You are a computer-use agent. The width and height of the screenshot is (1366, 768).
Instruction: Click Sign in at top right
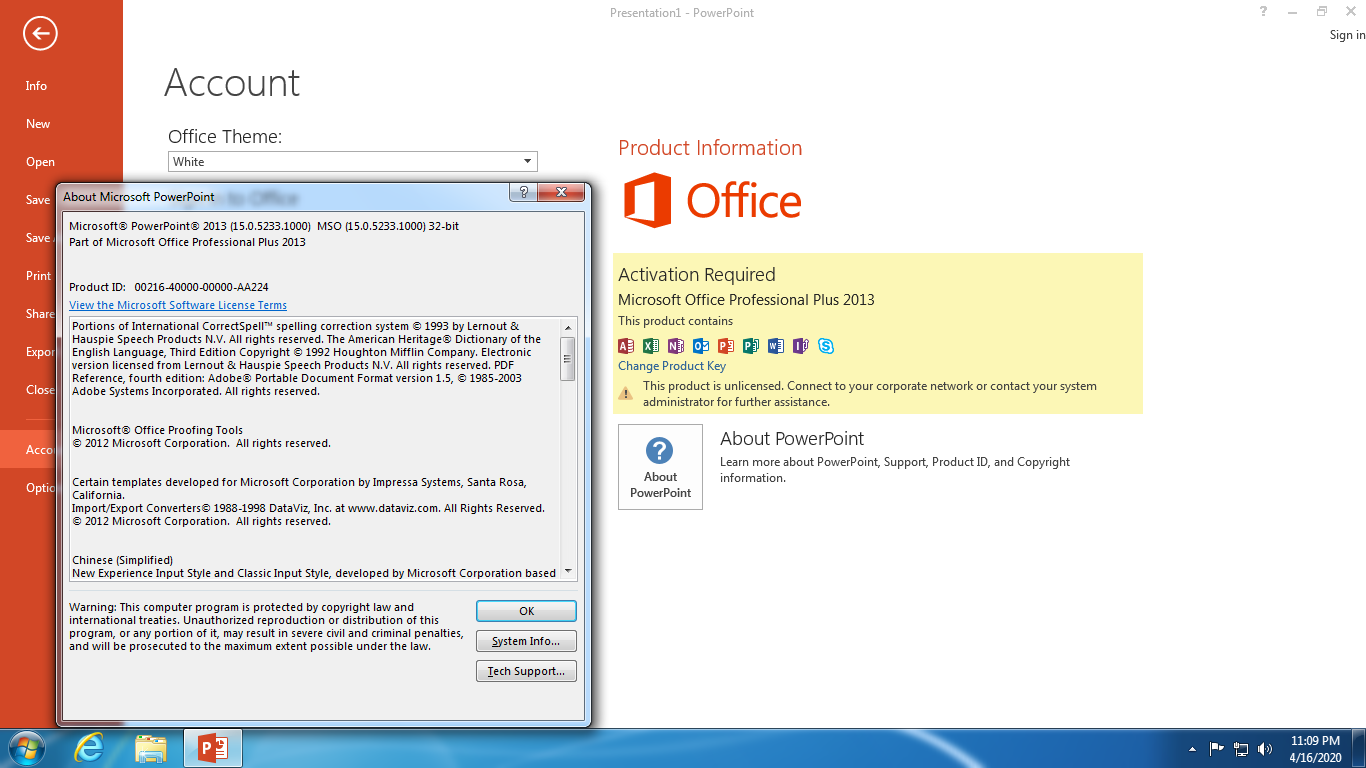coord(1347,35)
